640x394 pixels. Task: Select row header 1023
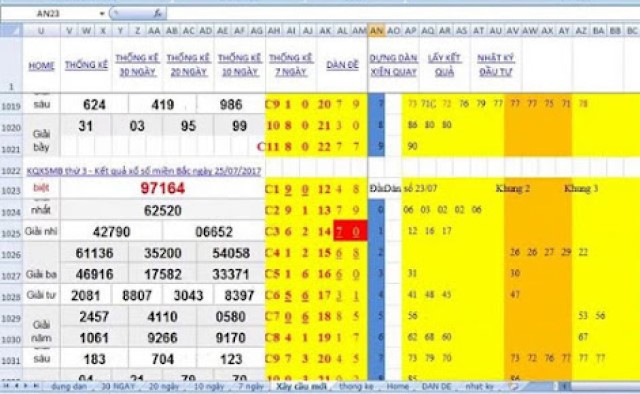(x=11, y=190)
